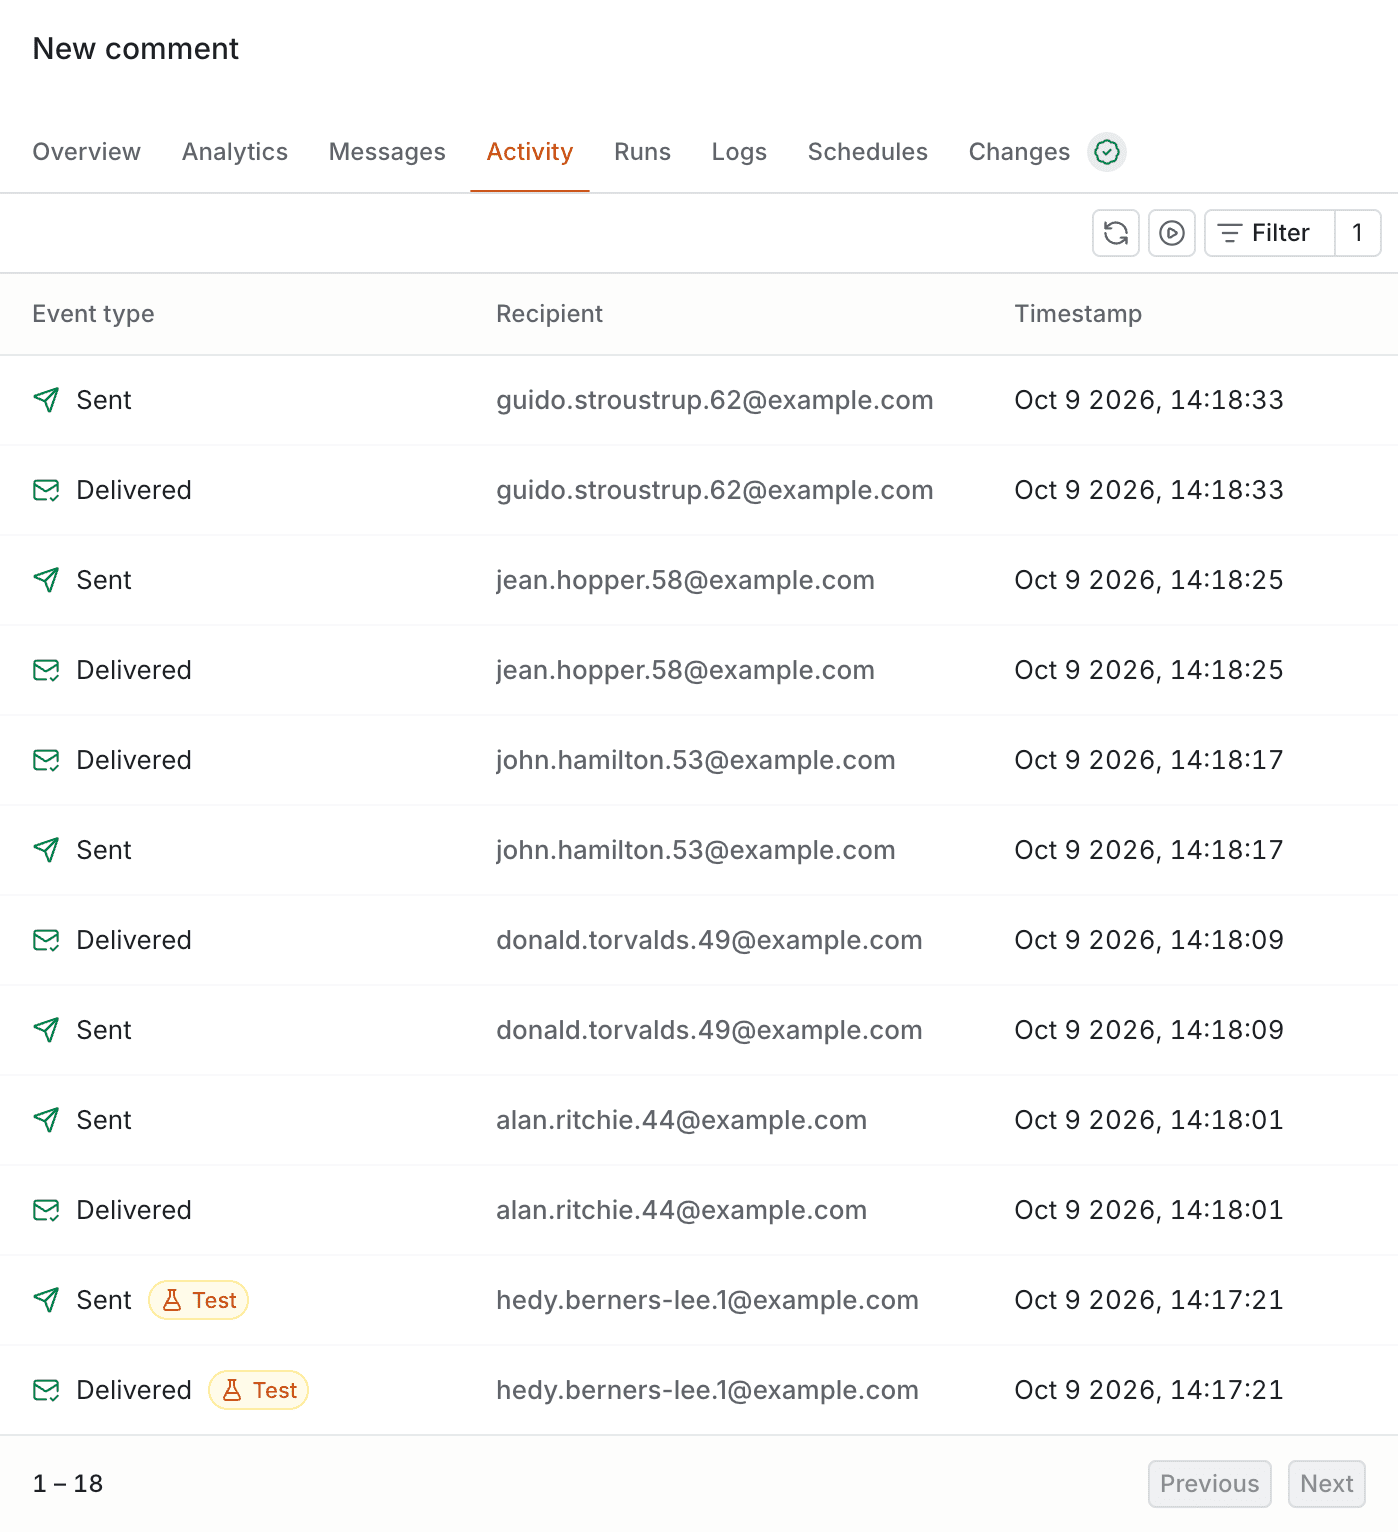1398x1532 pixels.
Task: Click the Sent icon for john.hamilton.53
Action: click(x=46, y=850)
